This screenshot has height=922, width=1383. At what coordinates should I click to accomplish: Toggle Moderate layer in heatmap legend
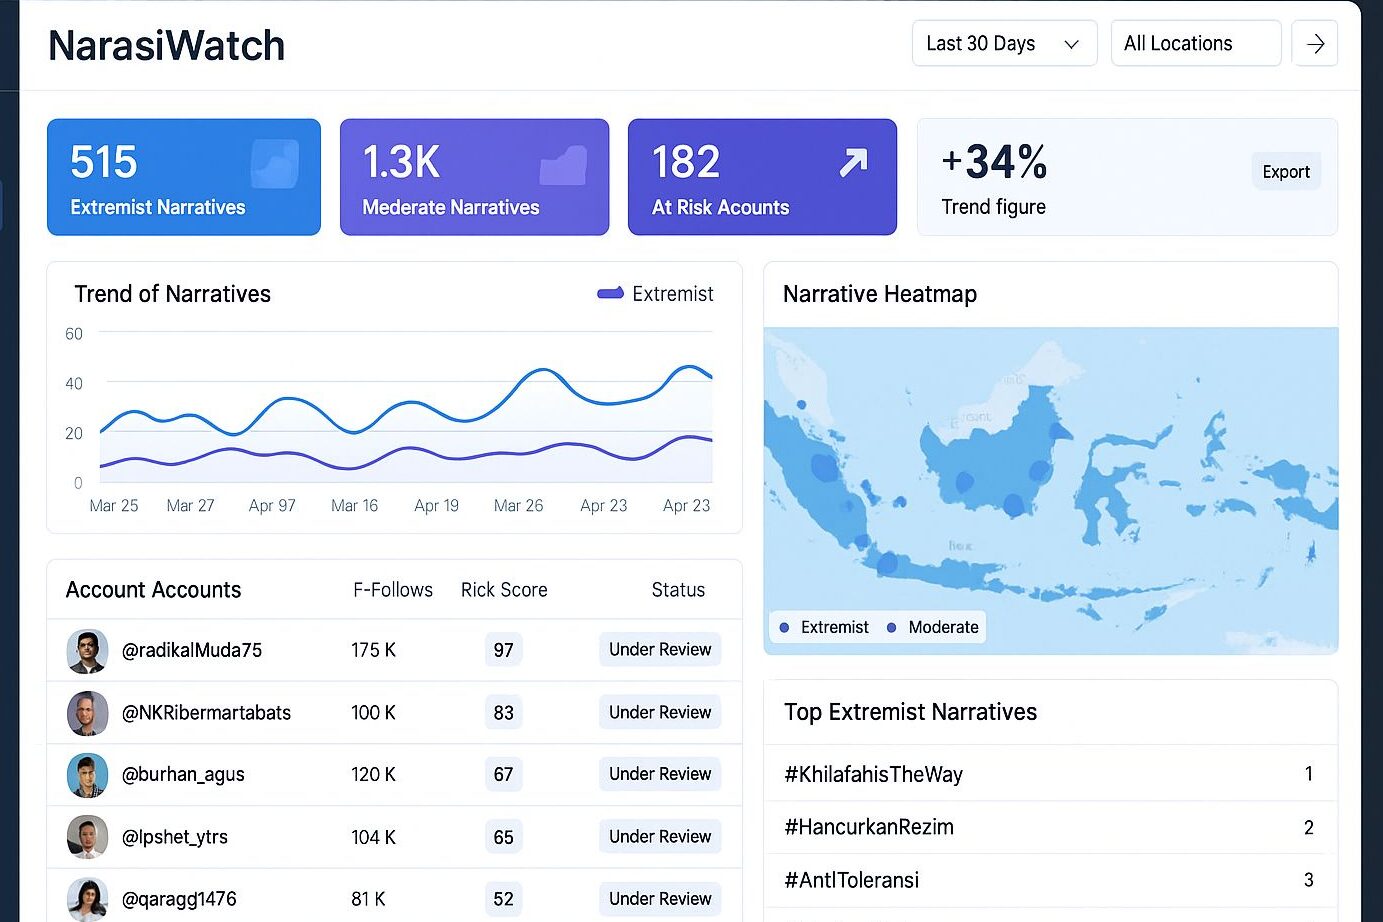point(932,628)
